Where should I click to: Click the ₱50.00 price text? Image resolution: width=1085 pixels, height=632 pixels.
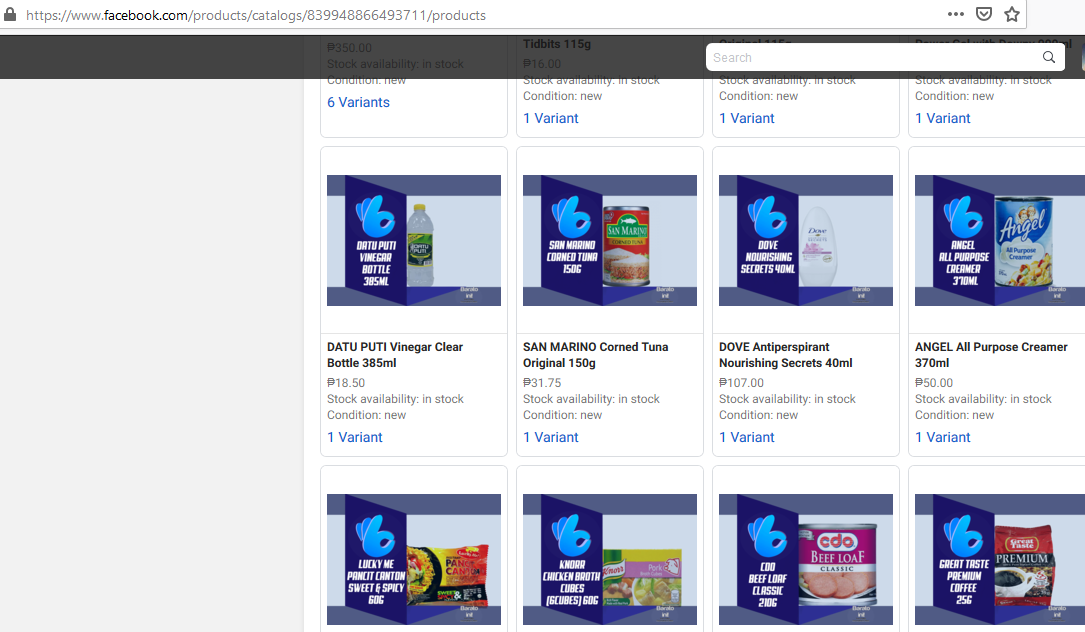934,383
